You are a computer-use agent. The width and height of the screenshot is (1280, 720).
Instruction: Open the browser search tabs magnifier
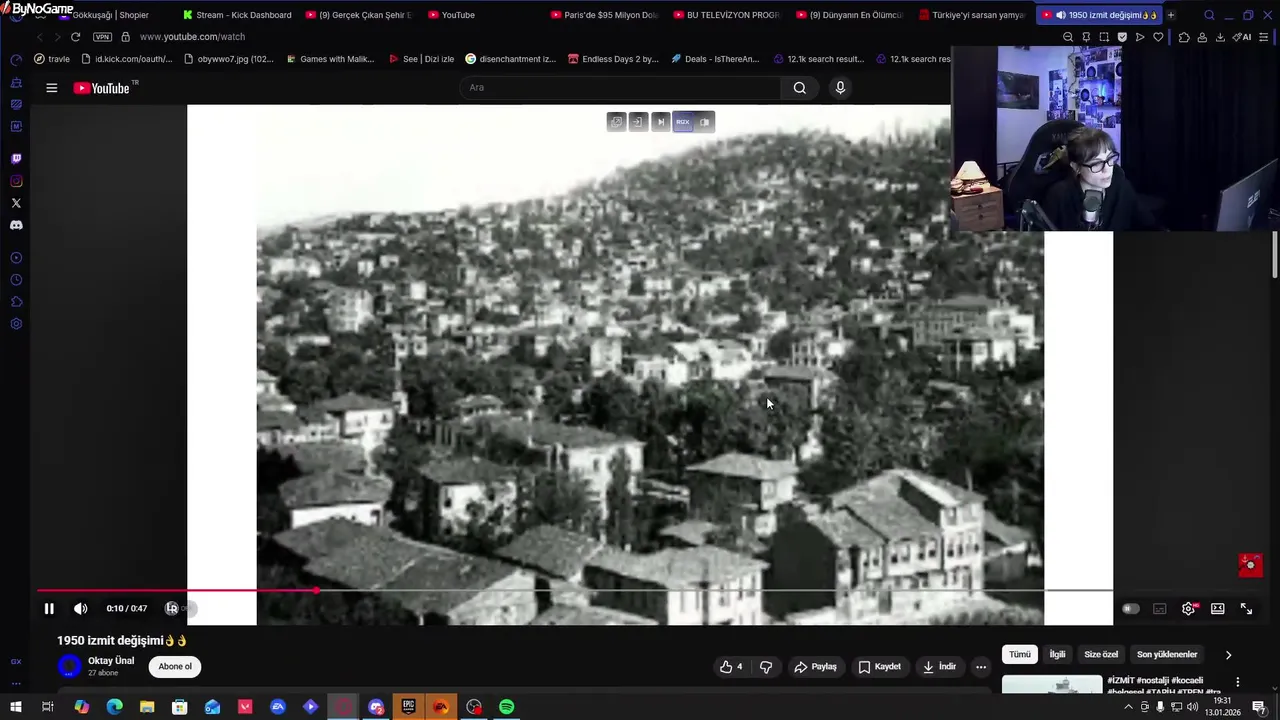pos(1209,15)
